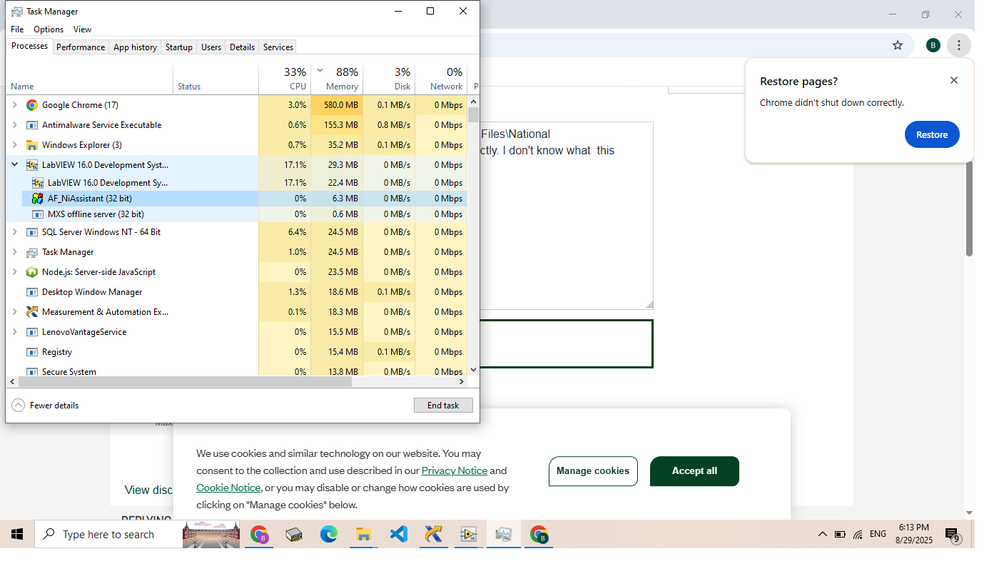This screenshot has width=999, height=587.
Task: Bookmark this page with Chrome's star icon
Action: pyautogui.click(x=898, y=45)
